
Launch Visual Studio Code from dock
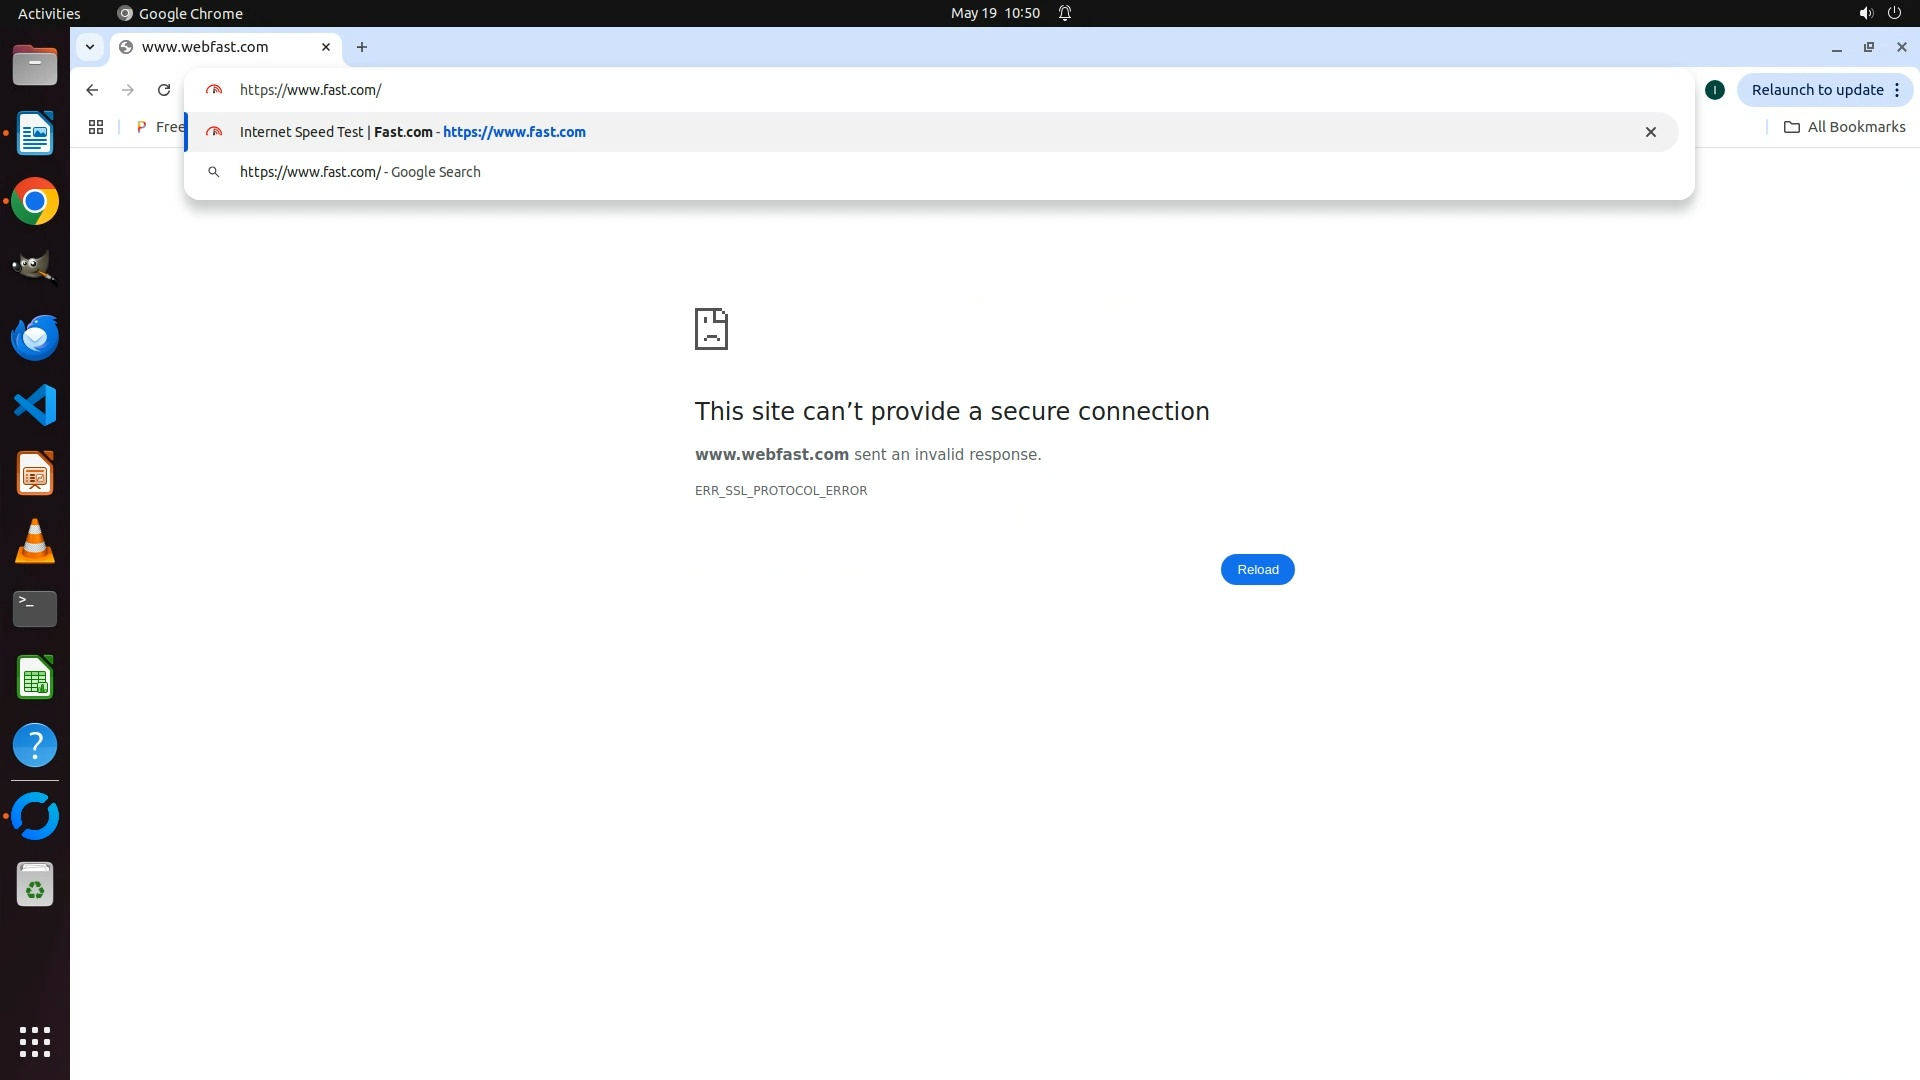35,405
